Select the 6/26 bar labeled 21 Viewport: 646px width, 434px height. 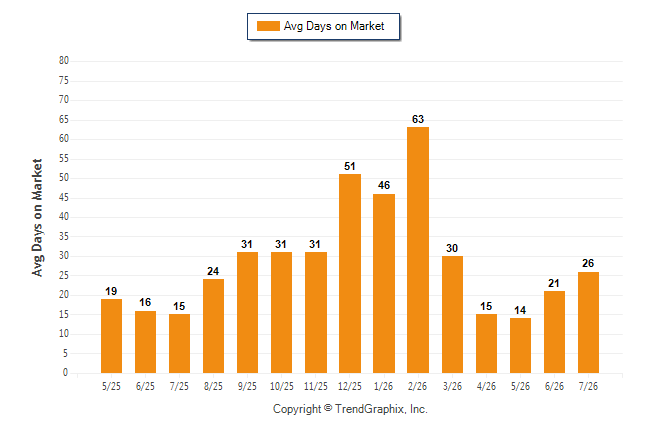(554, 332)
